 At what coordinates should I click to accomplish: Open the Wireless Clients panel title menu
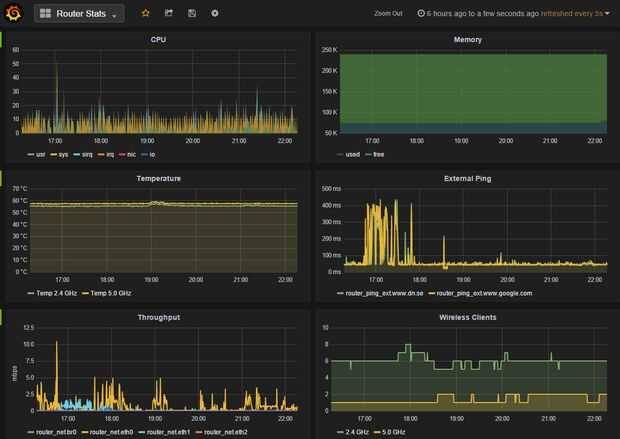[x=467, y=317]
